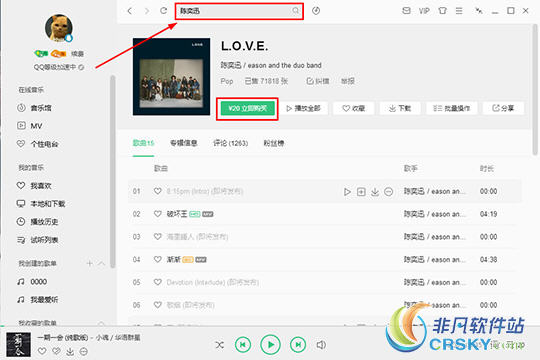Play track 01 with its play icon
This screenshot has width=540, height=360.
point(347,192)
